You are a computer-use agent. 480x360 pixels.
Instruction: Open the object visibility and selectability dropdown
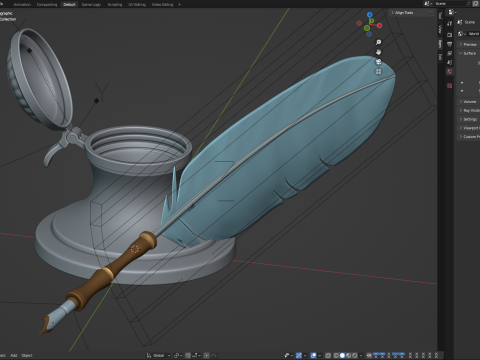coord(288,355)
